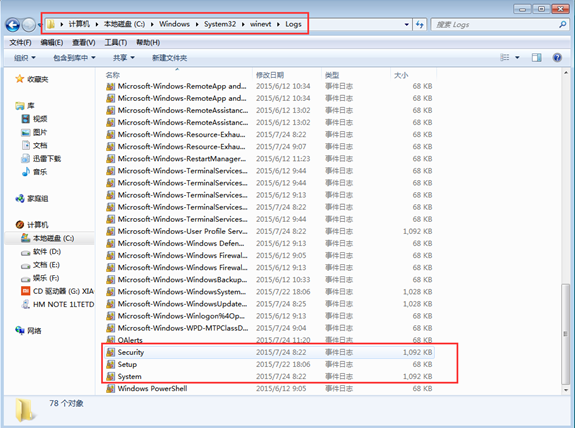Select Microsoft-Windows-User Profile Serv... file icon
The width and height of the screenshot is (576, 428).
[110, 231]
